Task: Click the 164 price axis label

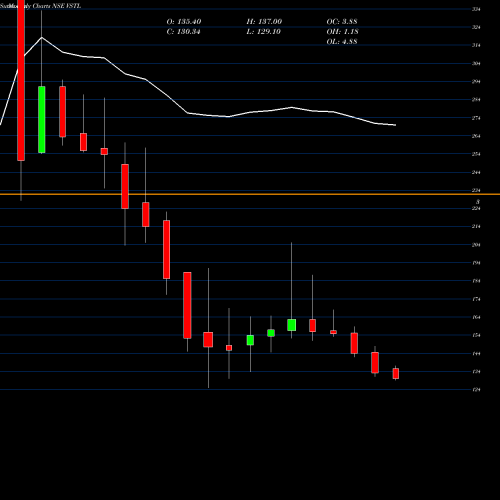Action: click(x=476, y=317)
